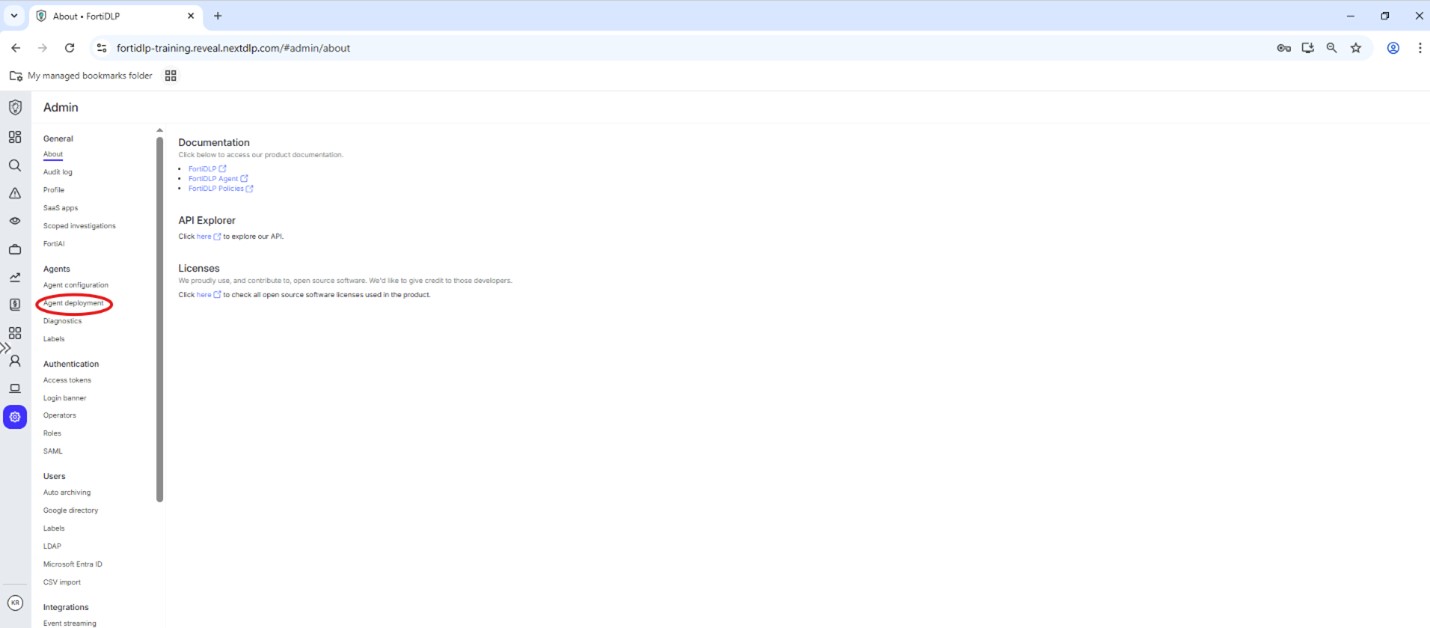Screen dimensions: 1430x628
Task: Click the site information icon in address bar
Action: pos(101,48)
